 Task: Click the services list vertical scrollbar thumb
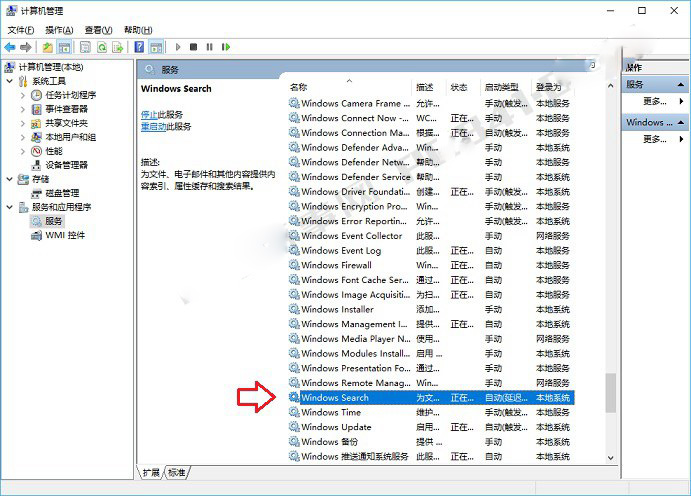coord(610,393)
